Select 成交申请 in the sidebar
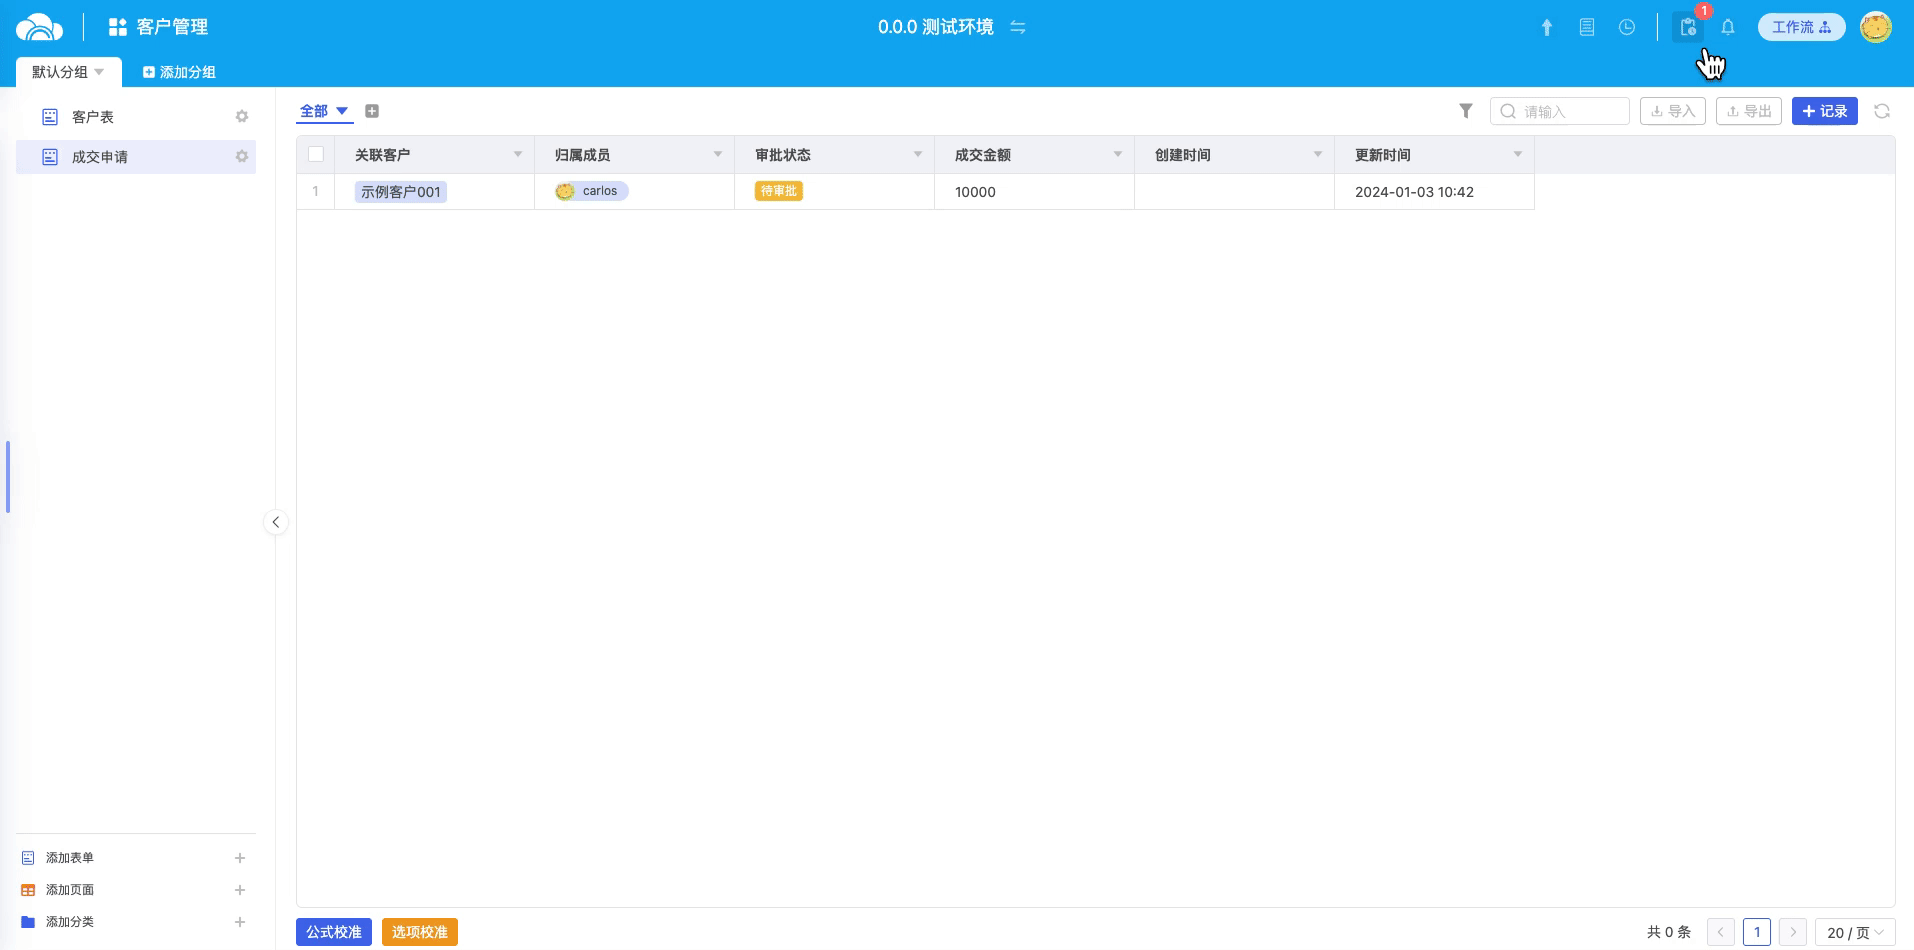1914x950 pixels. (x=100, y=157)
